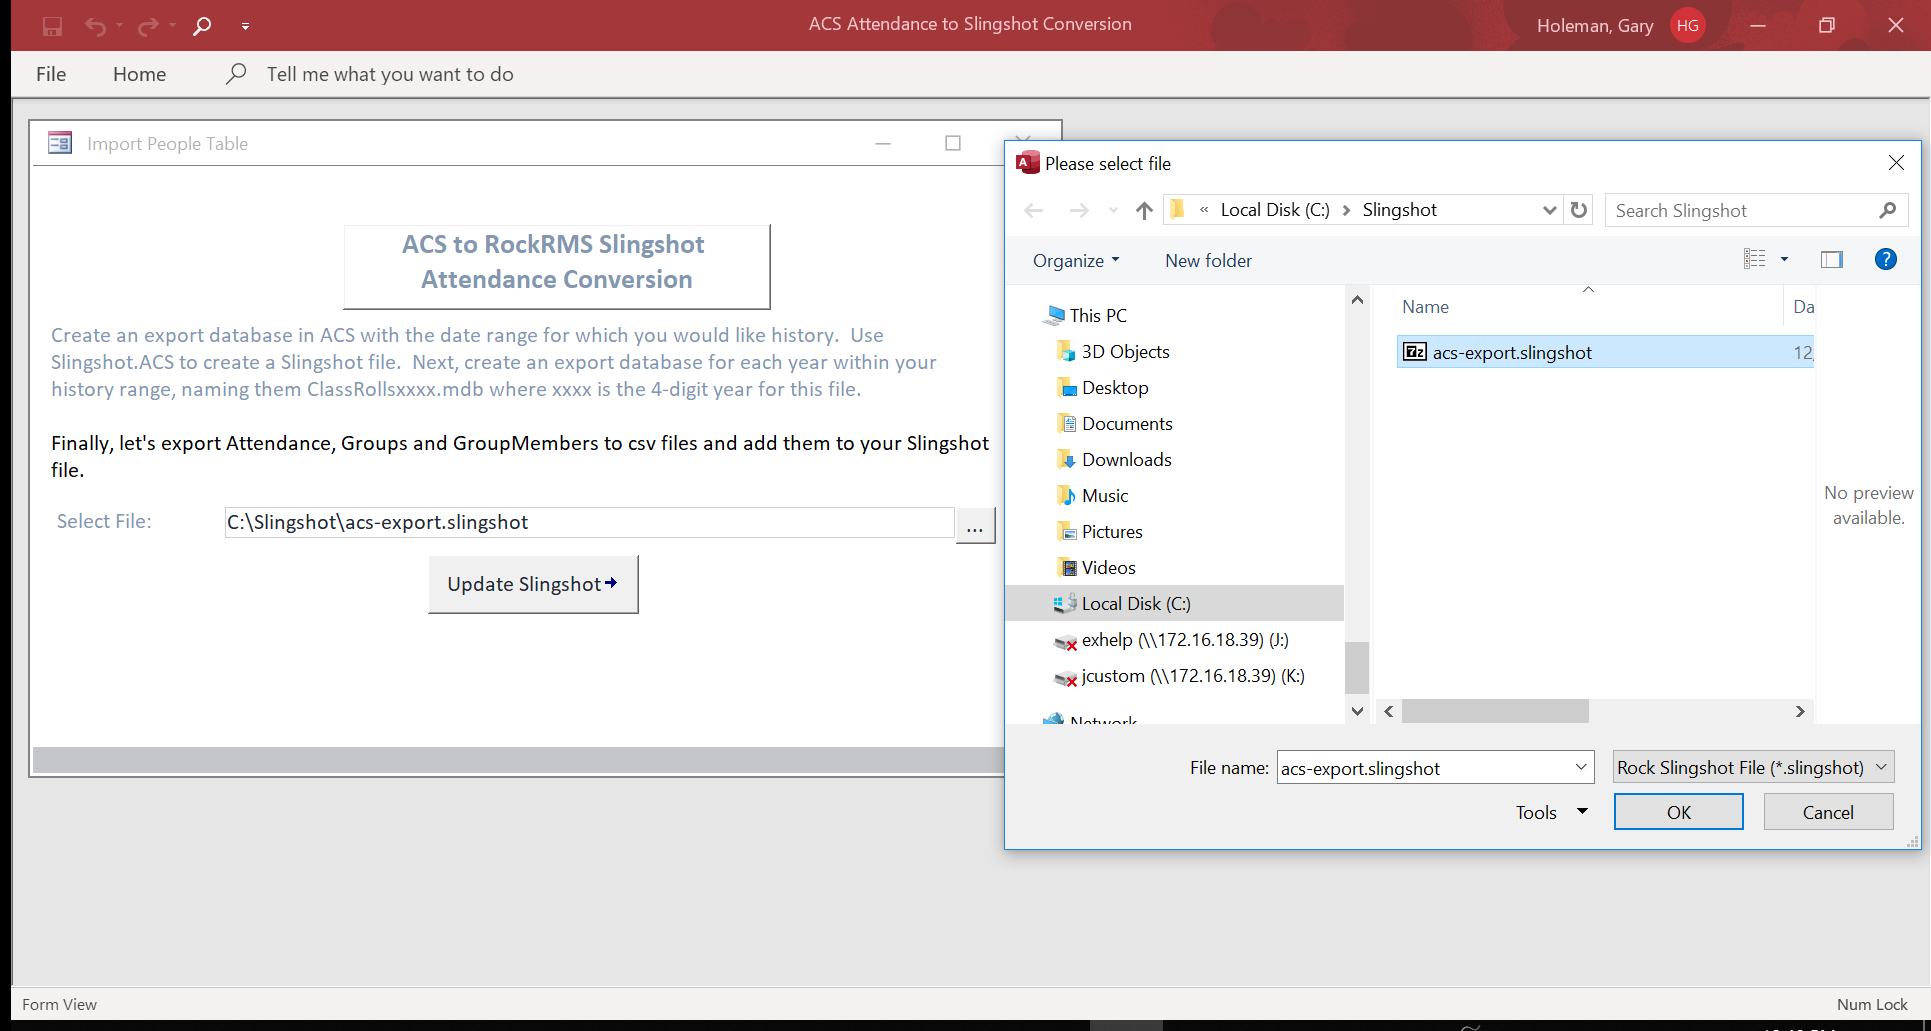Click the Refresh icon in file dialog
The image size is (1931, 1031).
(1579, 210)
